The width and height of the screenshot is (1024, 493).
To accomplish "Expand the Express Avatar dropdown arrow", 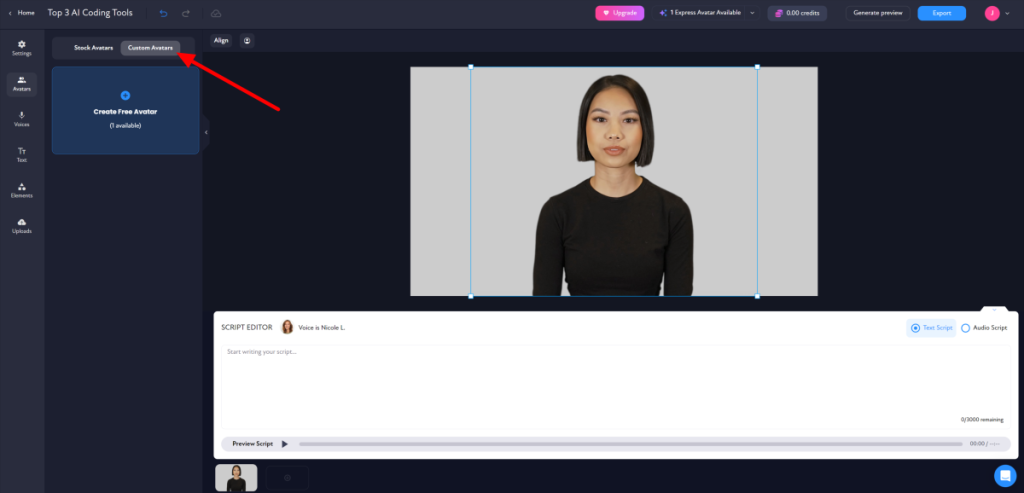I will [752, 13].
